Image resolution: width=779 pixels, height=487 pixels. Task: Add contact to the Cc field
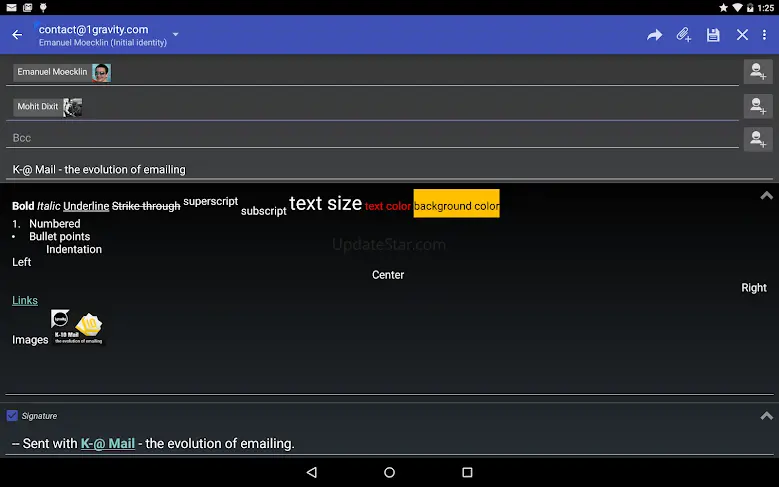coord(758,106)
